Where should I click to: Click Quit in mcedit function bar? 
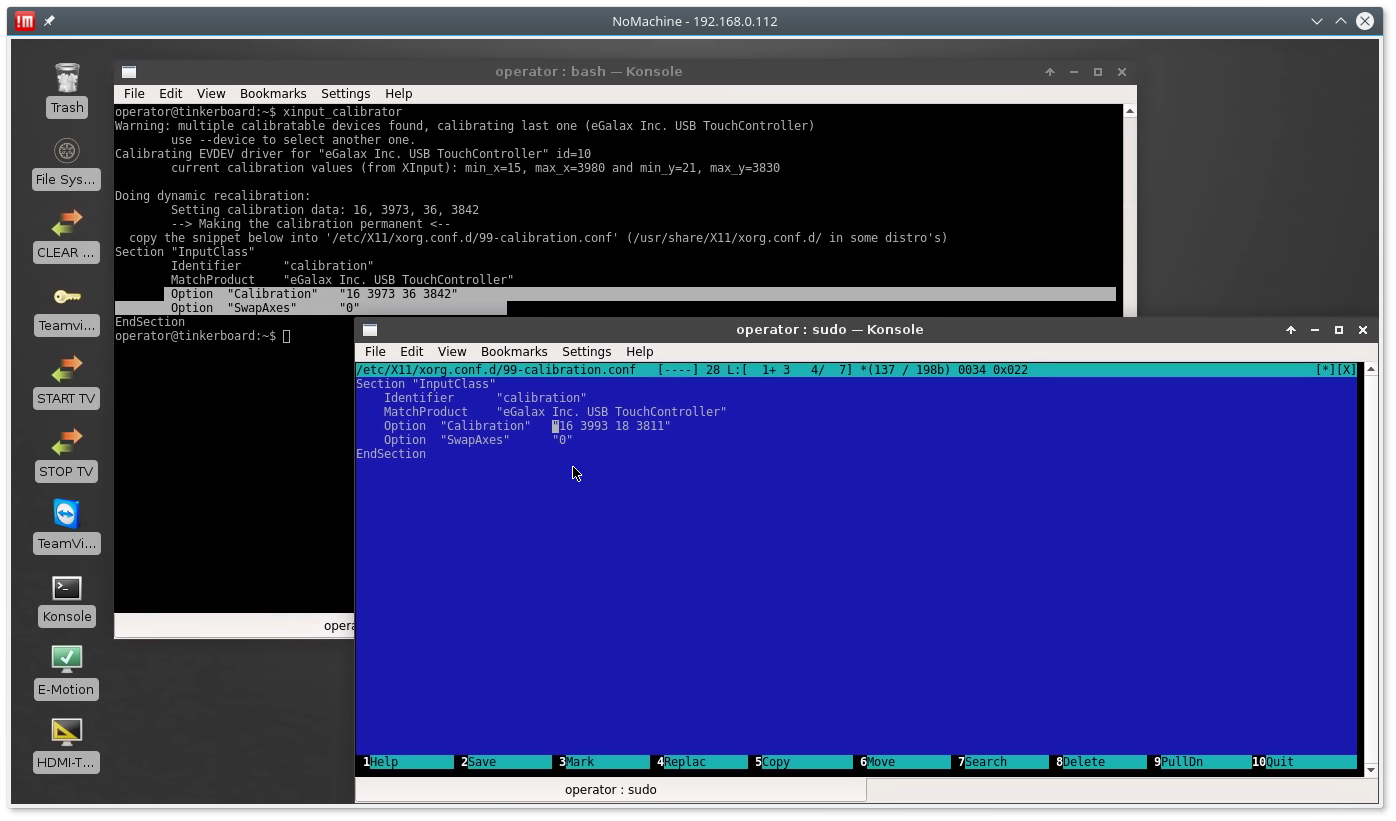1280,762
